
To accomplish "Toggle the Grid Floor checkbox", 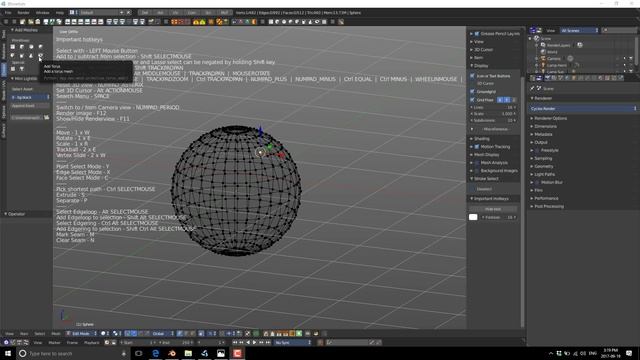I will click(x=473, y=100).
